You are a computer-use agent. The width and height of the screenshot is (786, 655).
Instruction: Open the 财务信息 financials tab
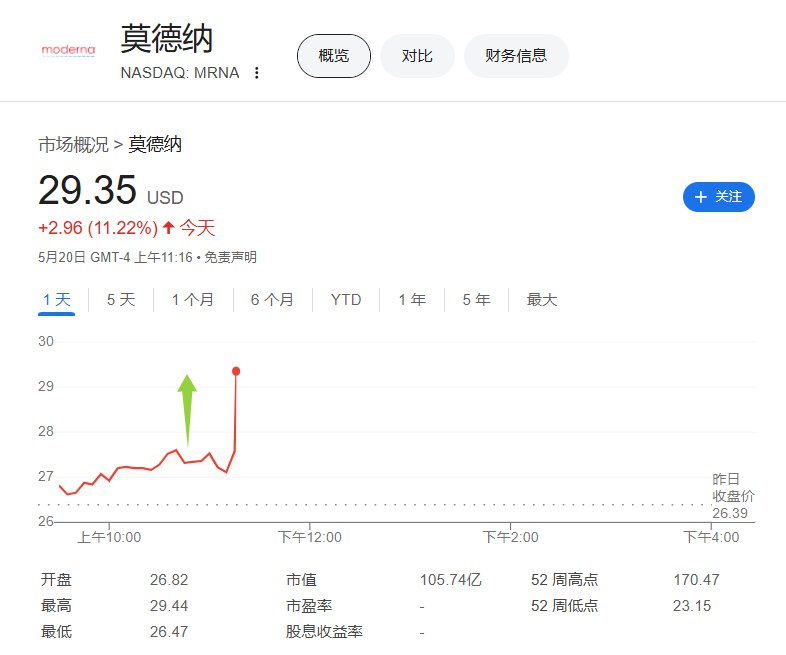click(x=516, y=56)
